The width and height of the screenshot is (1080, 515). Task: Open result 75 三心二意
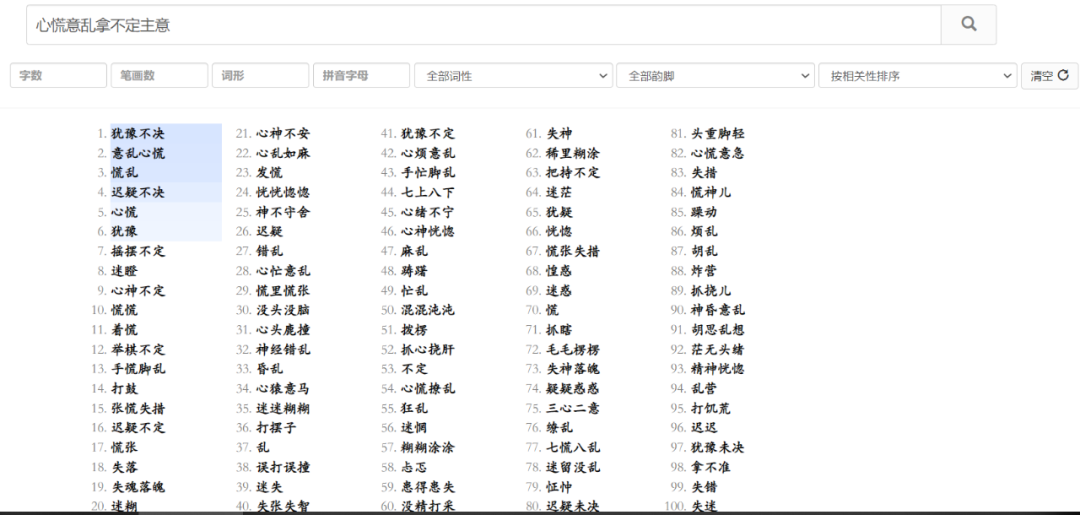click(x=573, y=408)
